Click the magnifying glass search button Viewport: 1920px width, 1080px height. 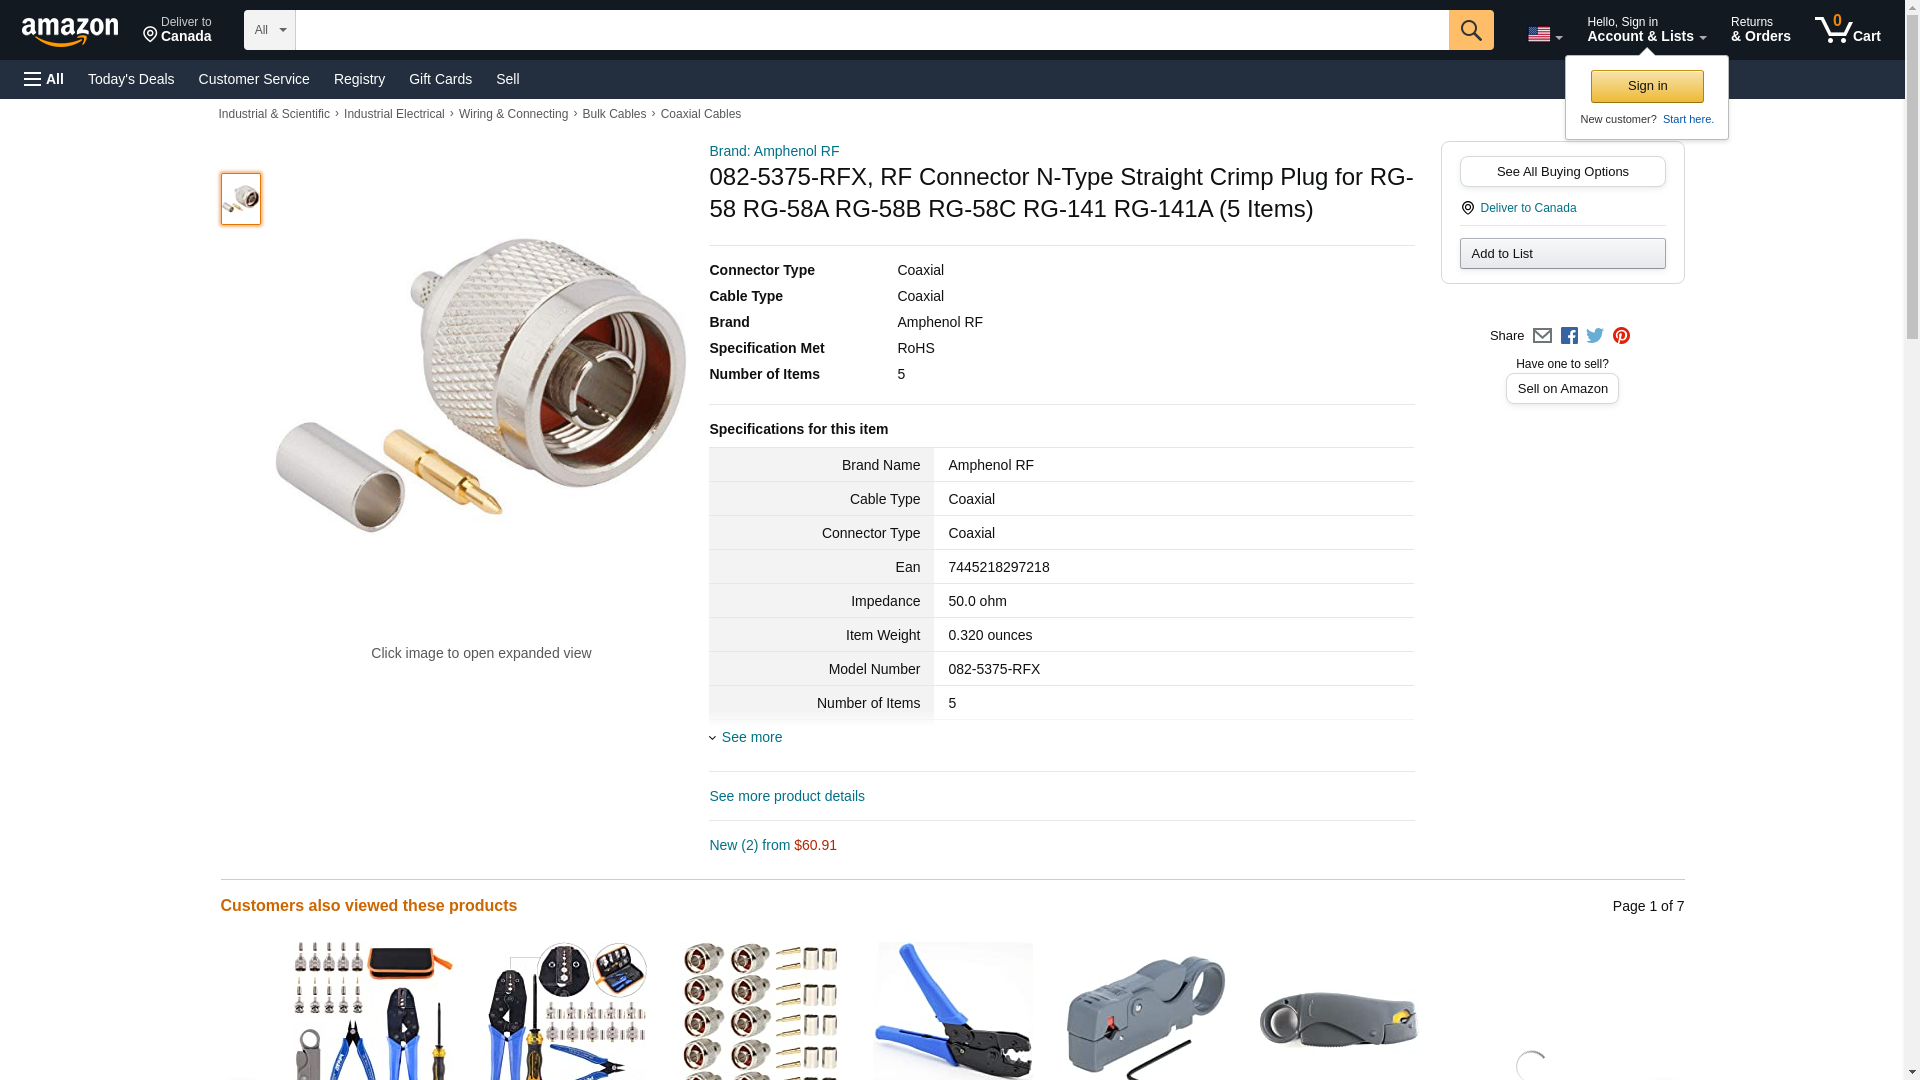tap(1470, 30)
